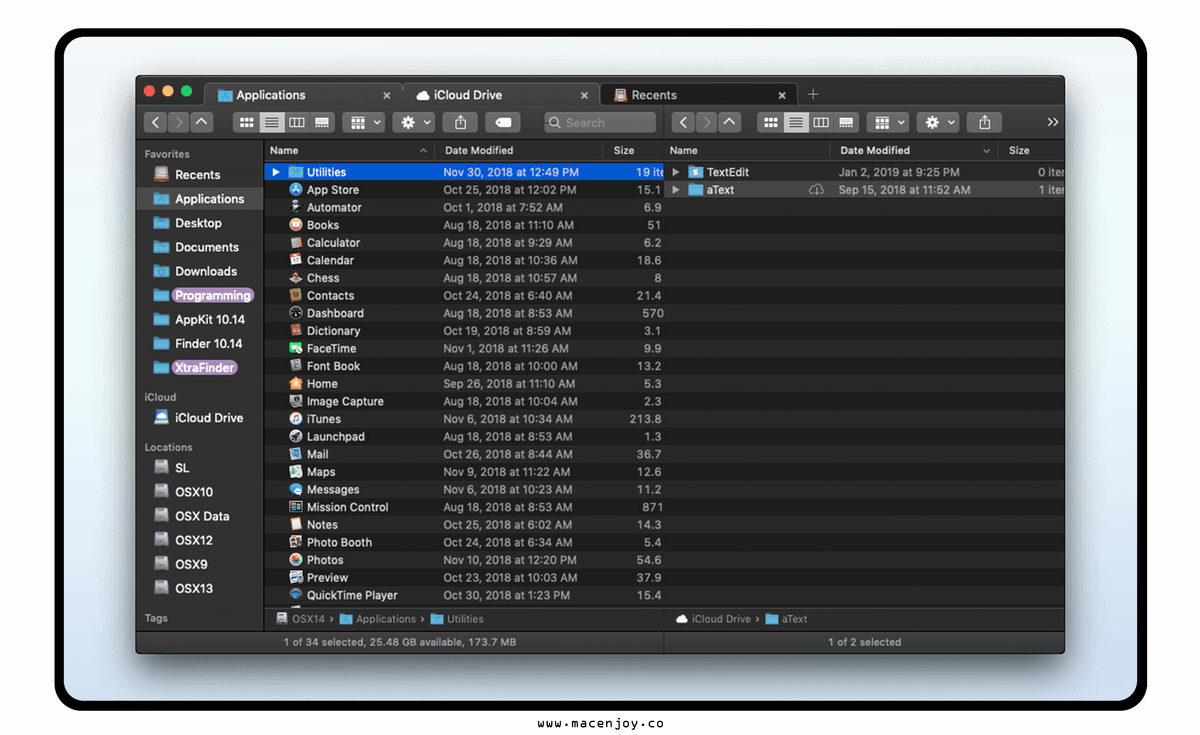Screen dimensions: 1200x735
Task: Go forward in the right pane
Action: coord(707,122)
